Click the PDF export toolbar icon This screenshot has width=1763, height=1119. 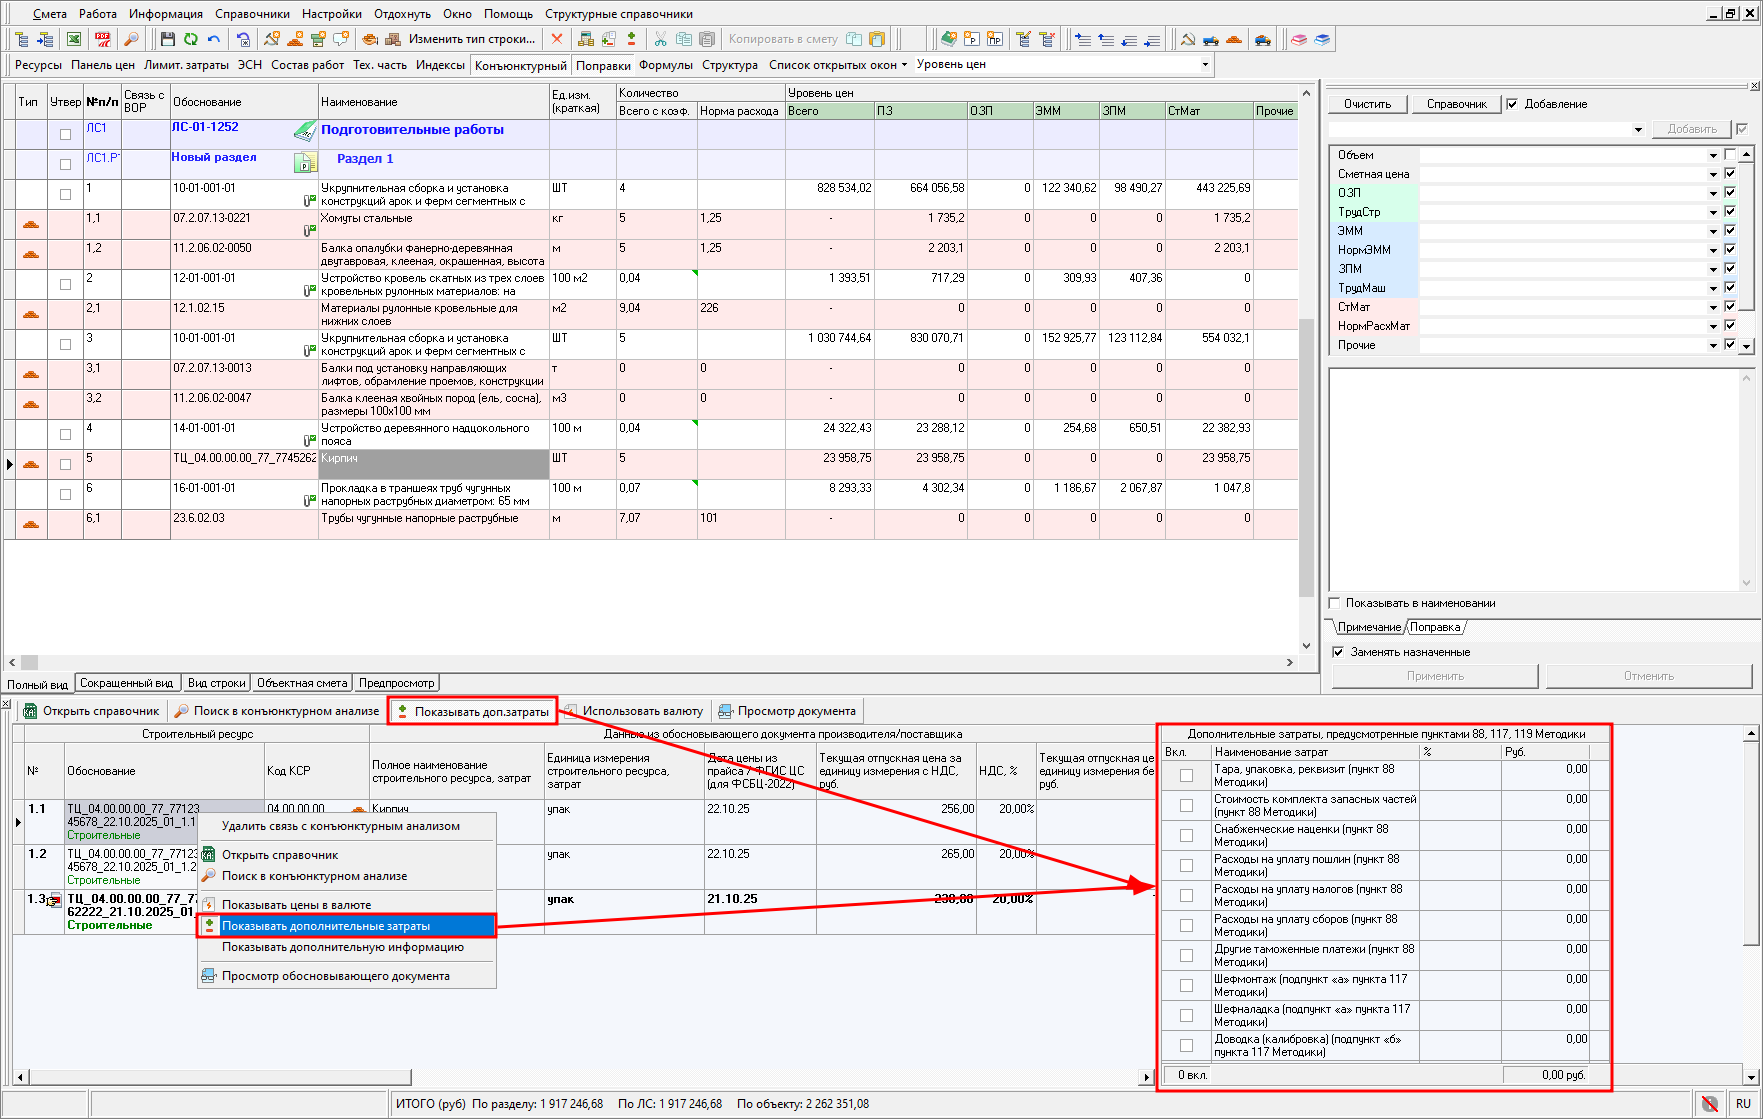[x=102, y=39]
